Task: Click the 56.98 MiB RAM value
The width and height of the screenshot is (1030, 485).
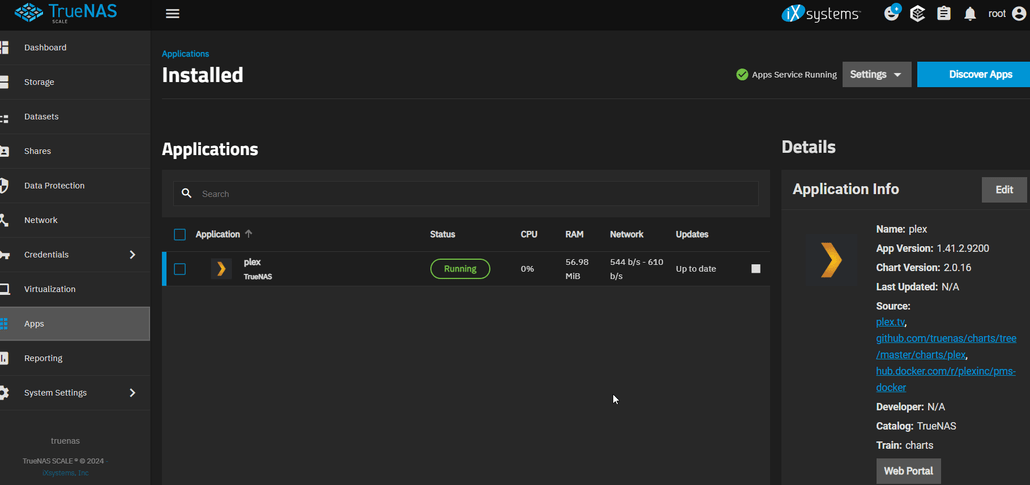Action: point(577,269)
